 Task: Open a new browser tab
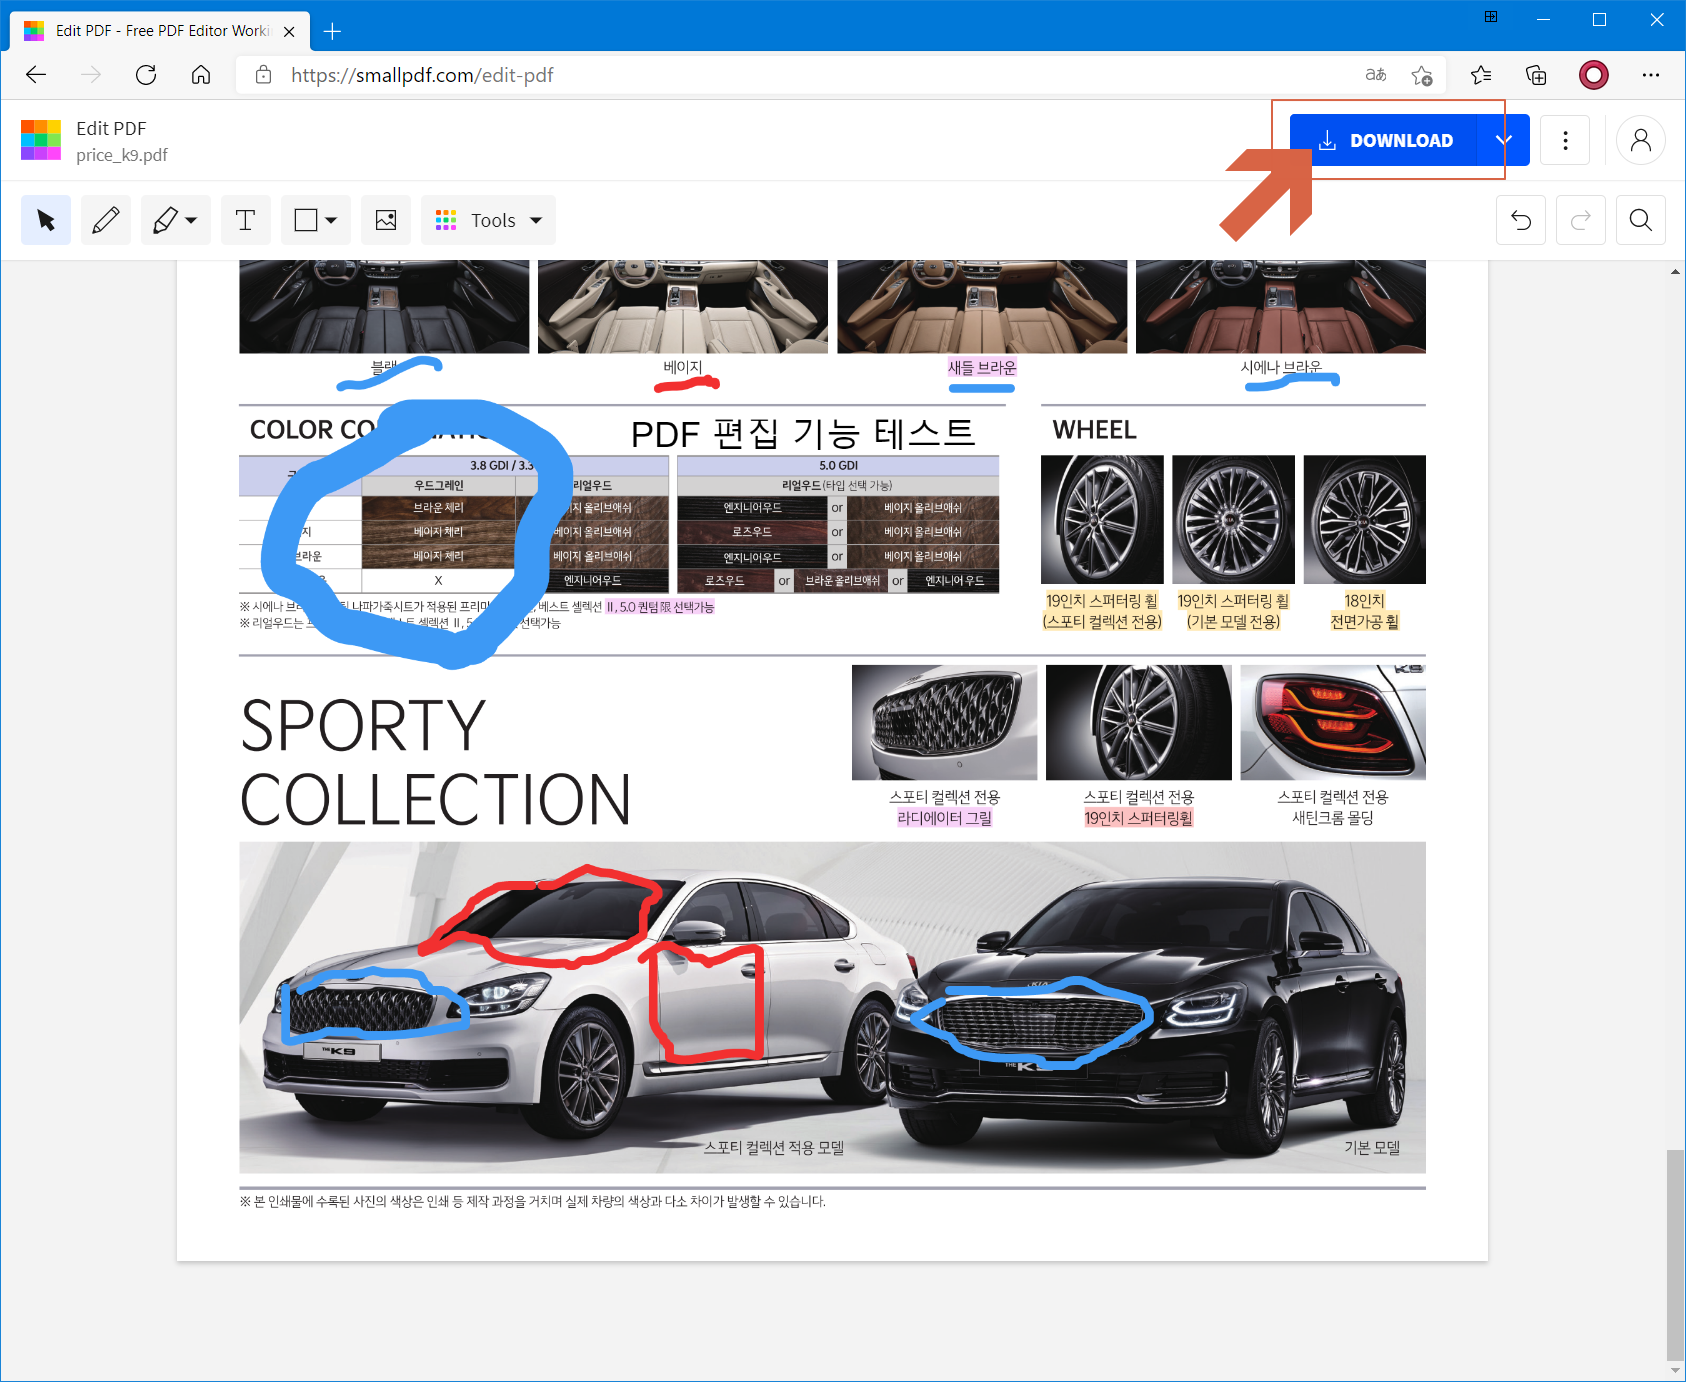point(332,31)
